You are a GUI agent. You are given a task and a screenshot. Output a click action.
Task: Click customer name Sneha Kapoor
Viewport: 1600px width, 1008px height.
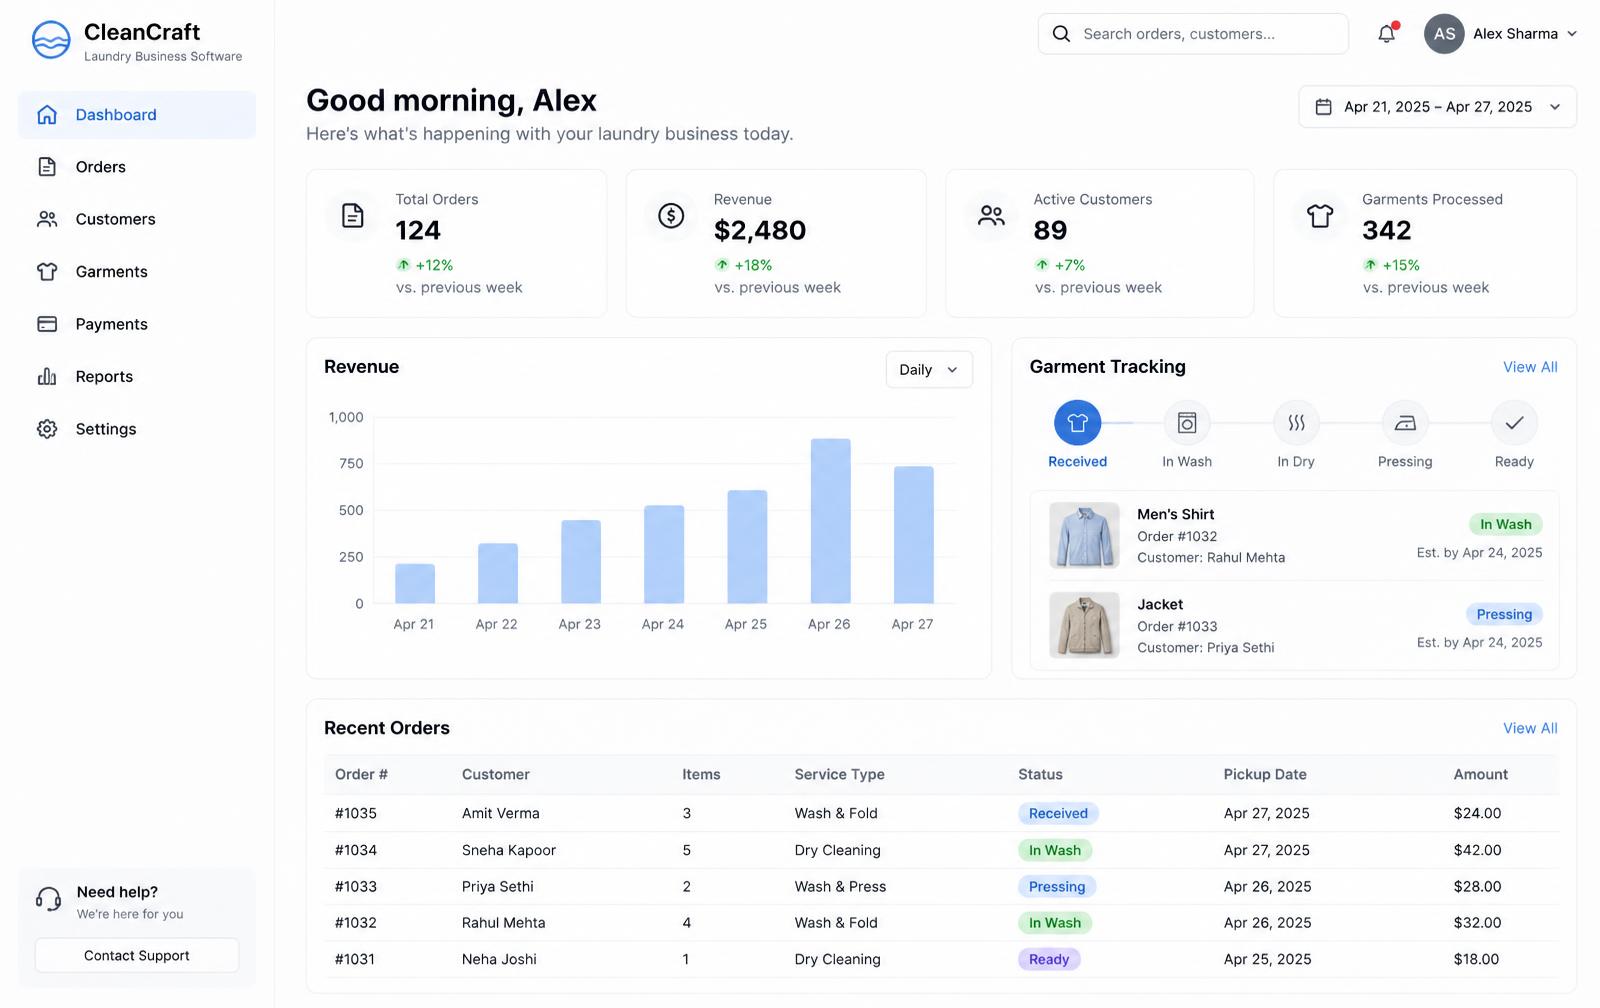pos(509,850)
